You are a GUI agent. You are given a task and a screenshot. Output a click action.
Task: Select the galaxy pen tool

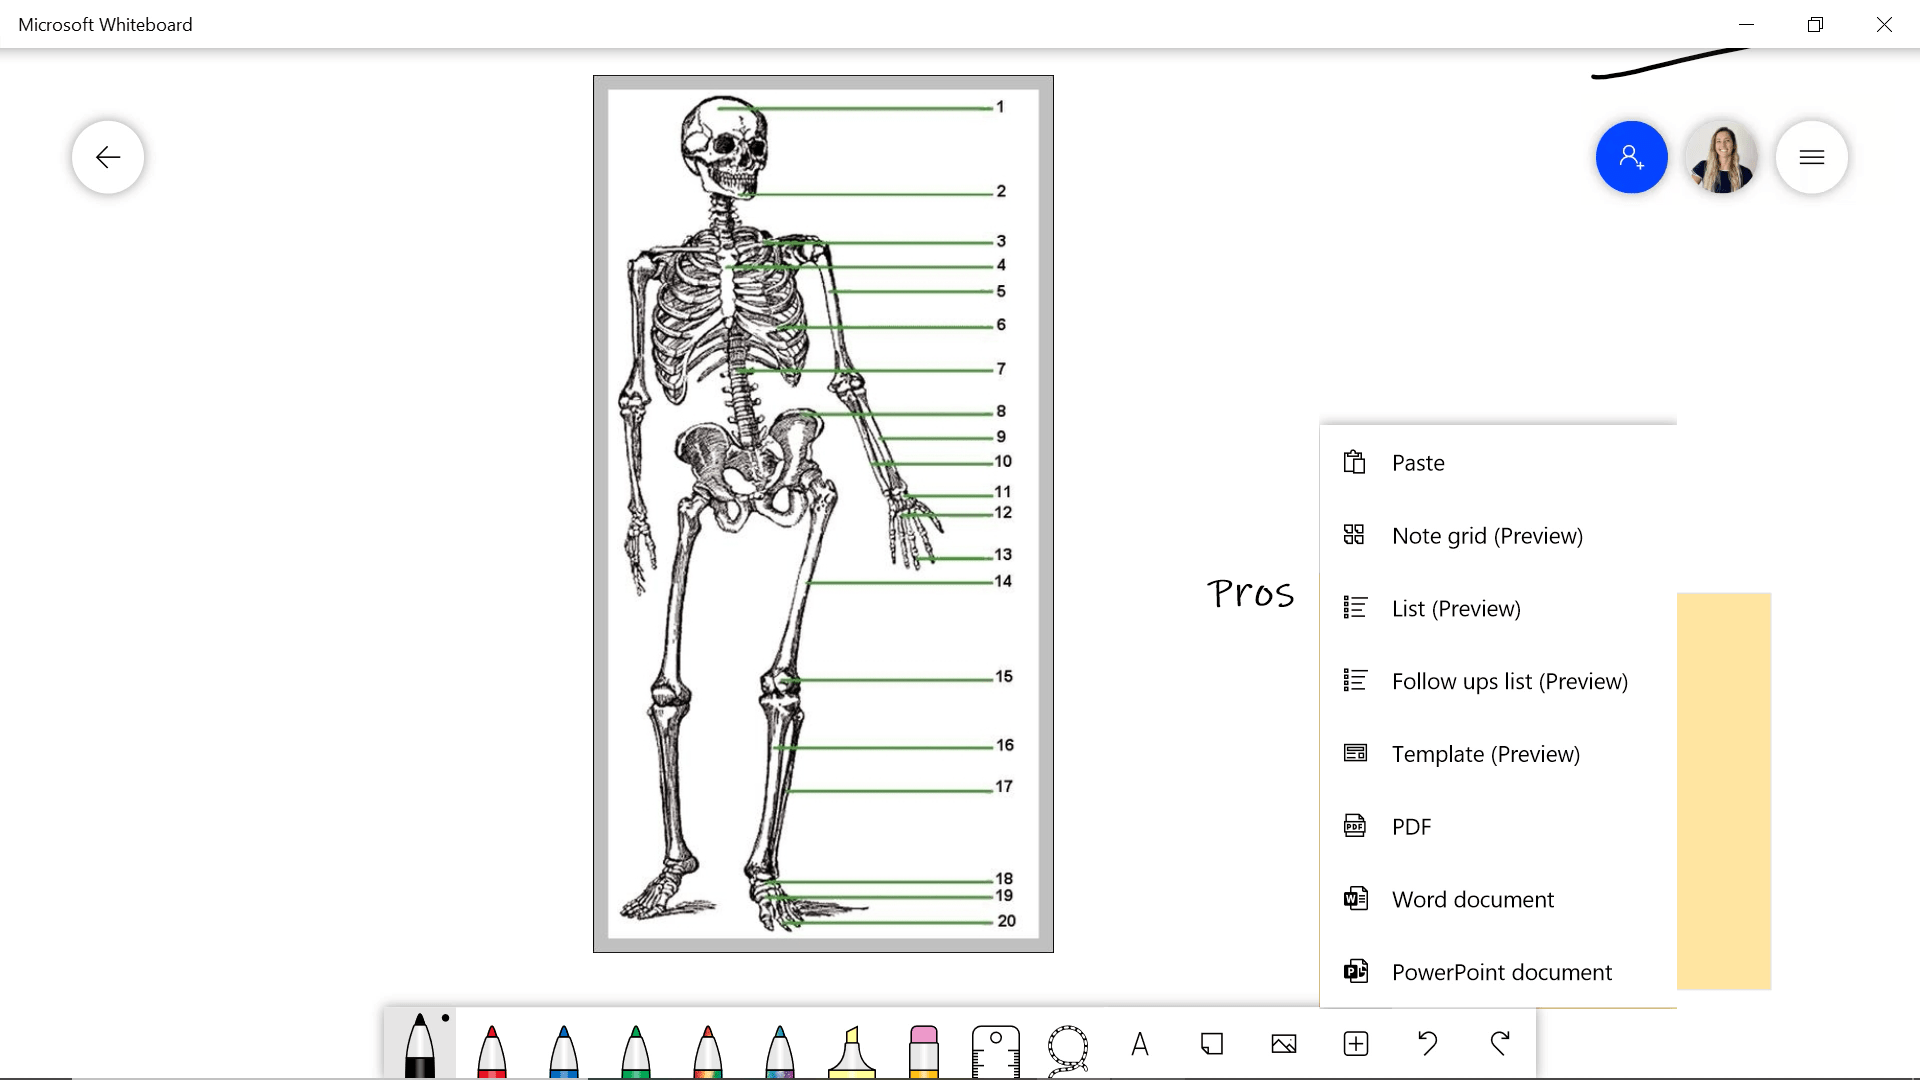click(780, 1050)
